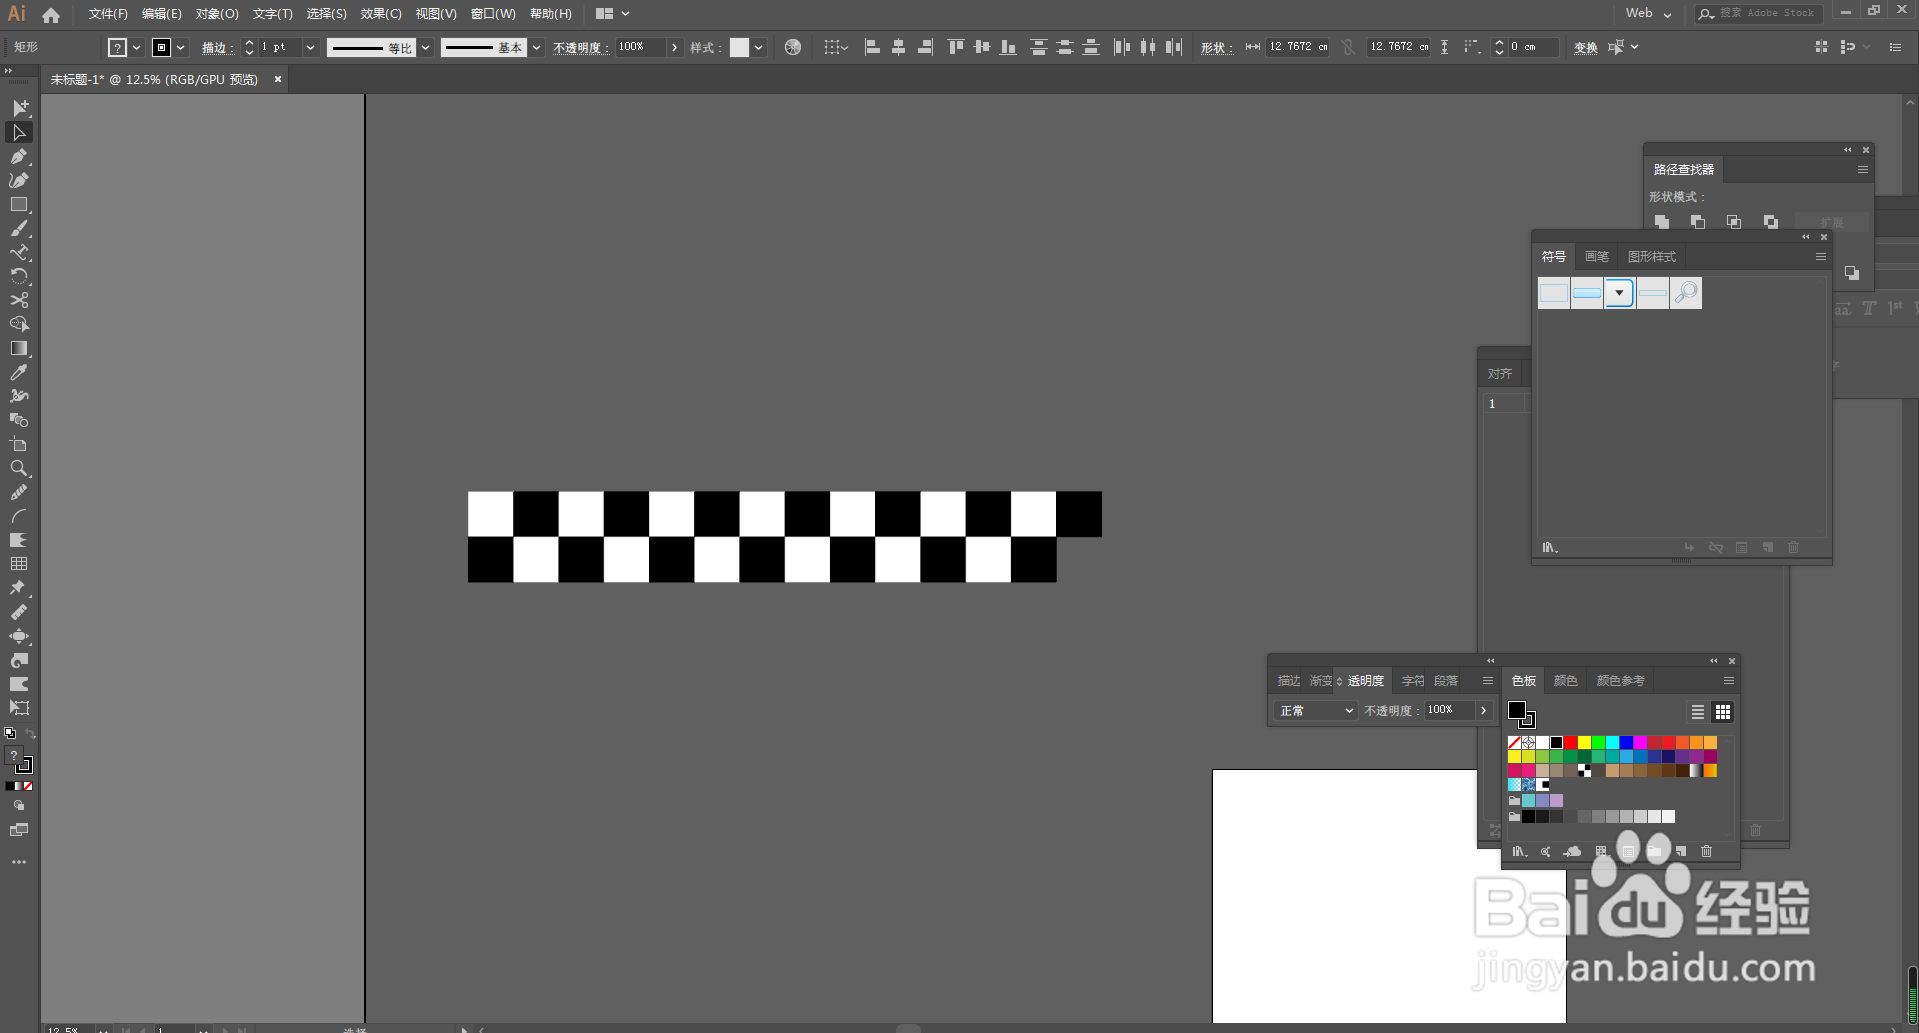Select the Eyedropper tool

[19, 372]
